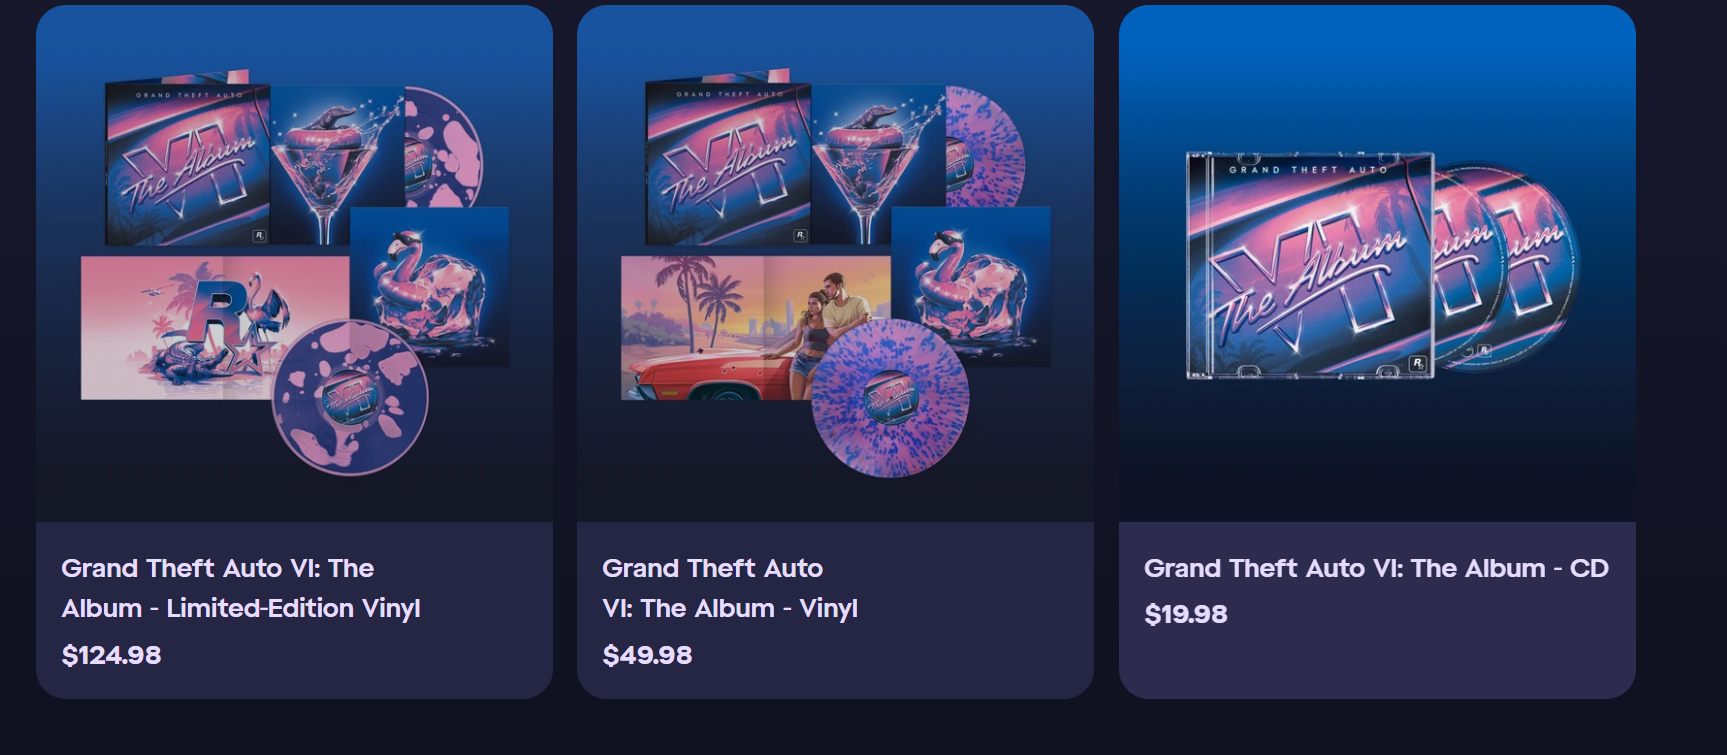Click the discs beside the CD case
1727x755 pixels.
point(1507,265)
